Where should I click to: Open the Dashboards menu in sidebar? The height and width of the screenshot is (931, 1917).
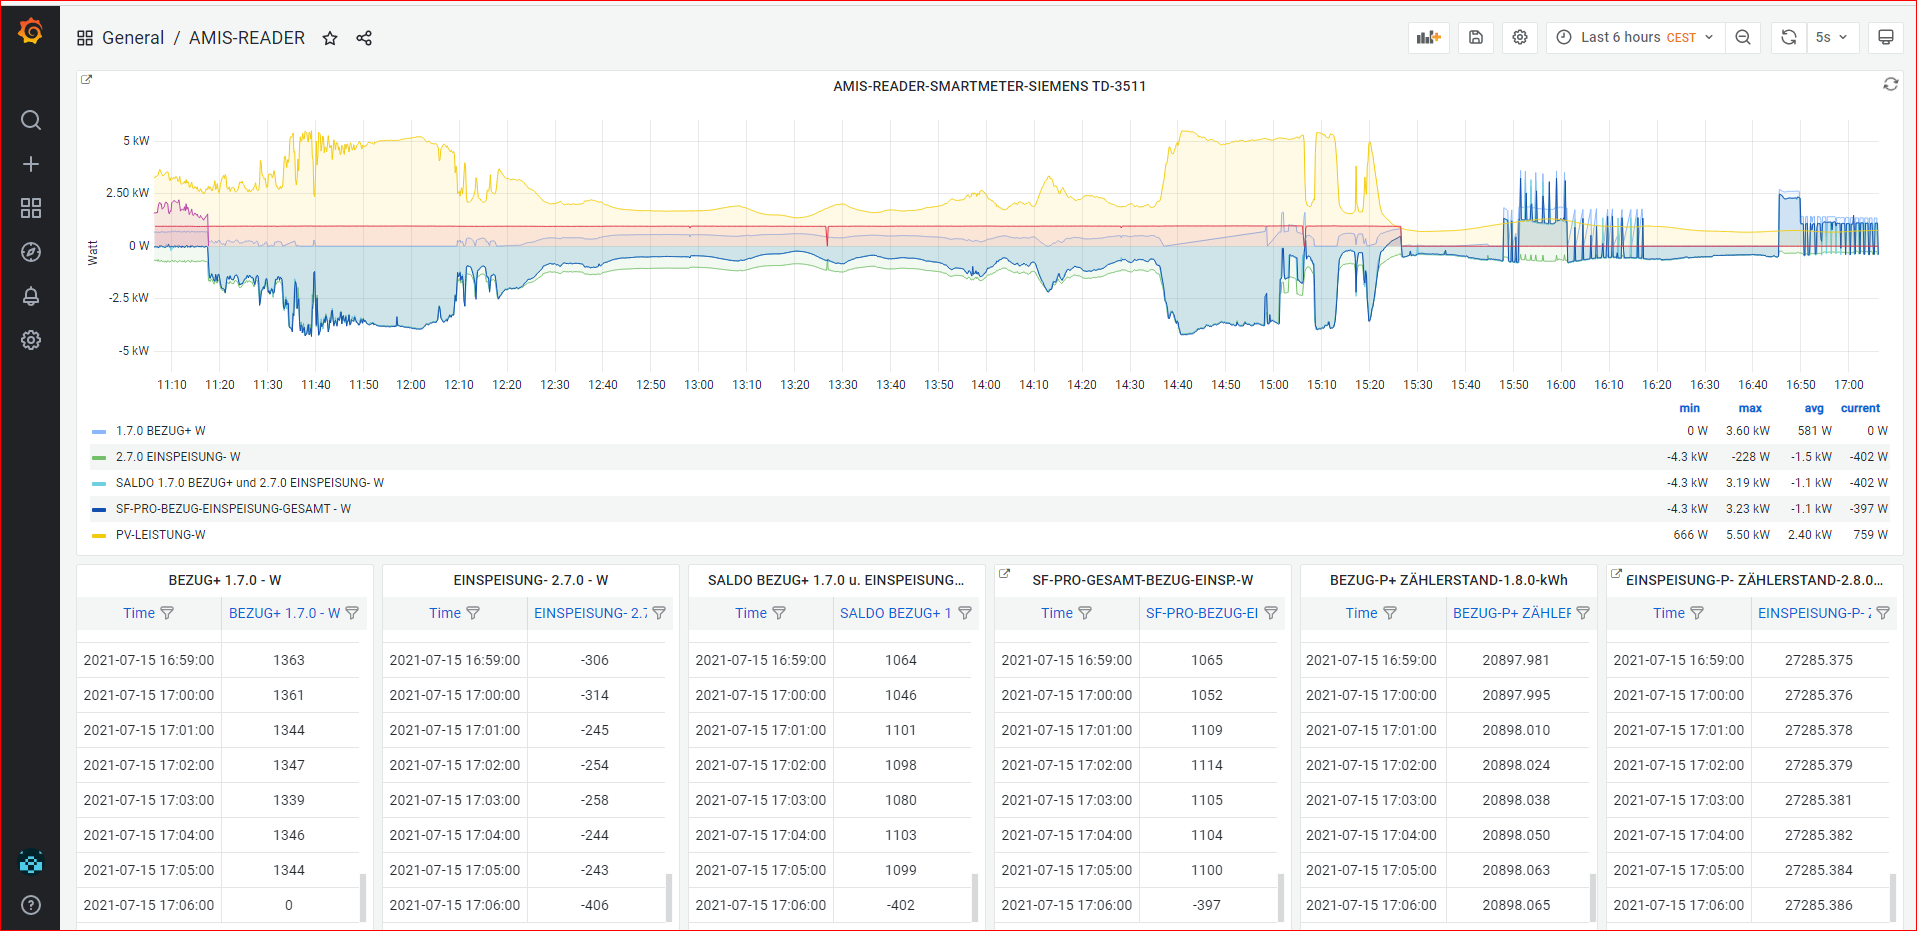pyautogui.click(x=31, y=208)
